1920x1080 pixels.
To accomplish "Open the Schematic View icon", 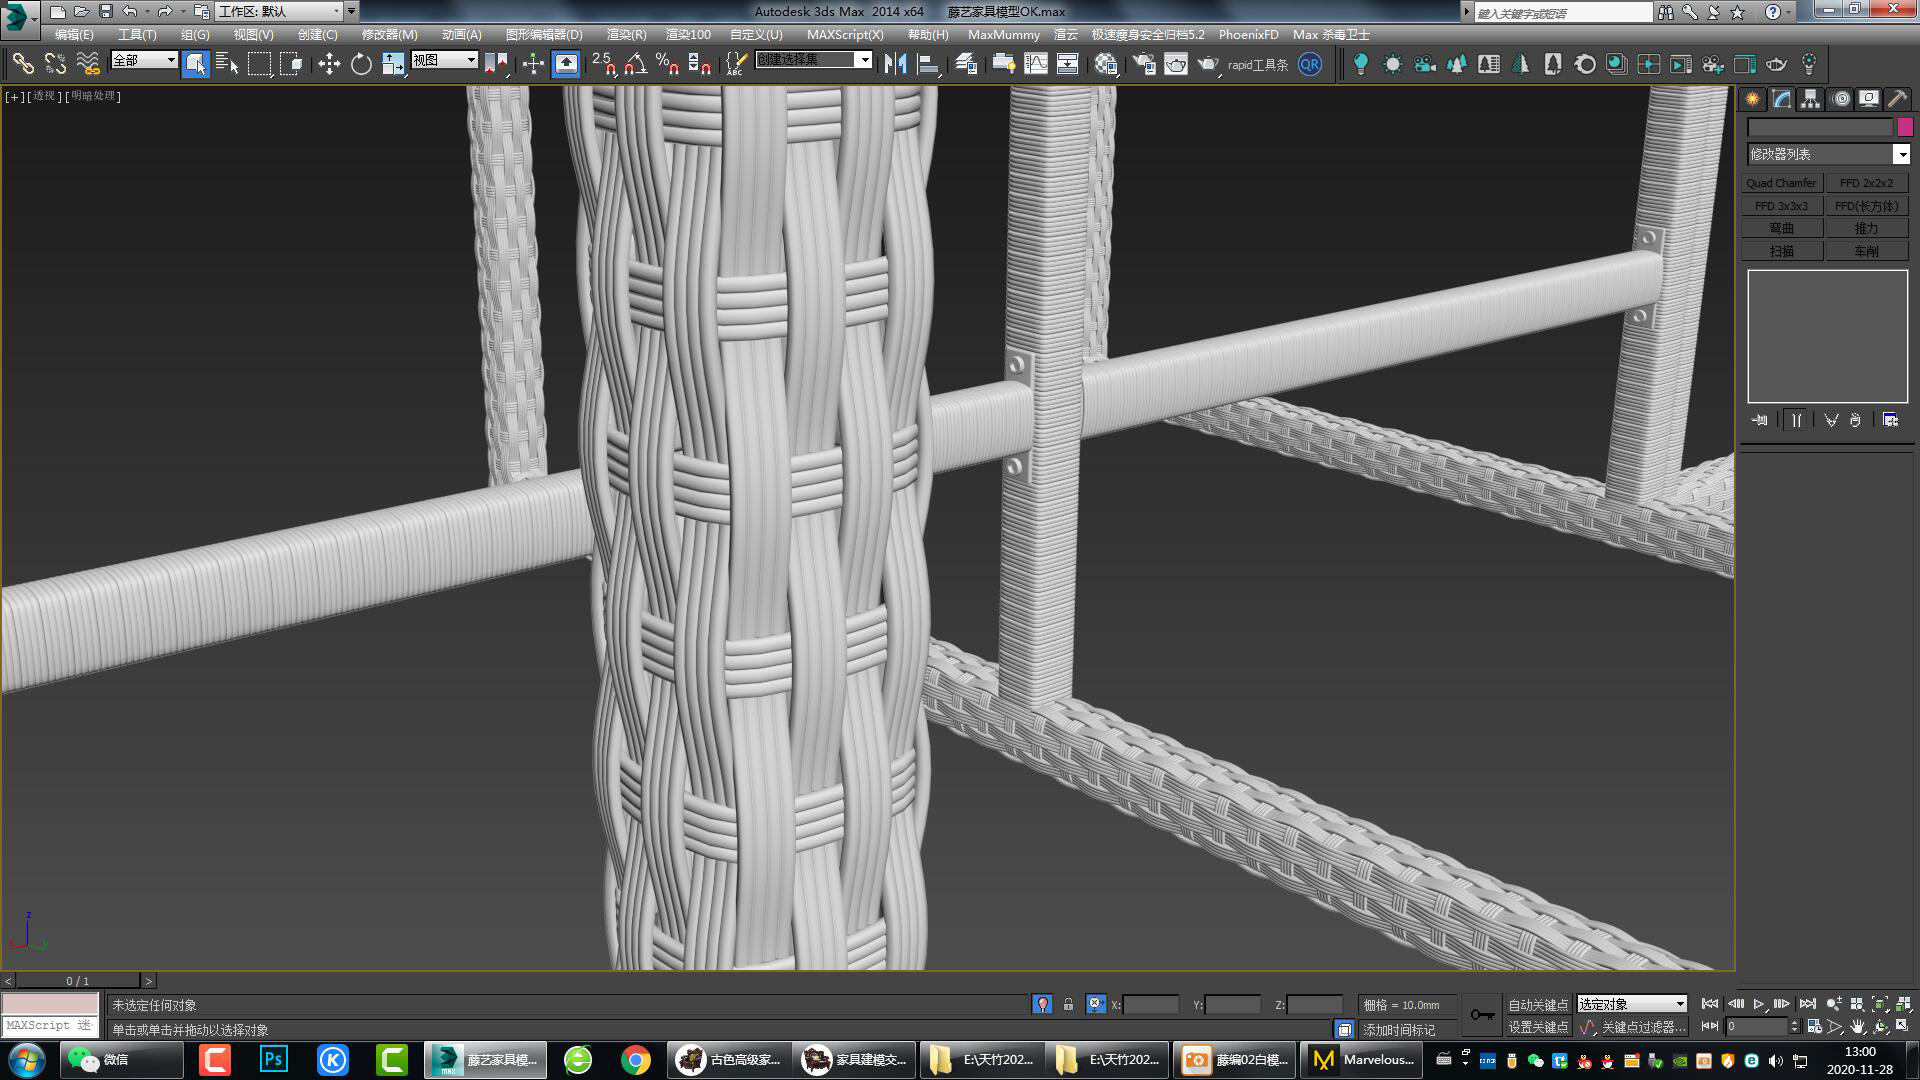I will click(x=1067, y=63).
